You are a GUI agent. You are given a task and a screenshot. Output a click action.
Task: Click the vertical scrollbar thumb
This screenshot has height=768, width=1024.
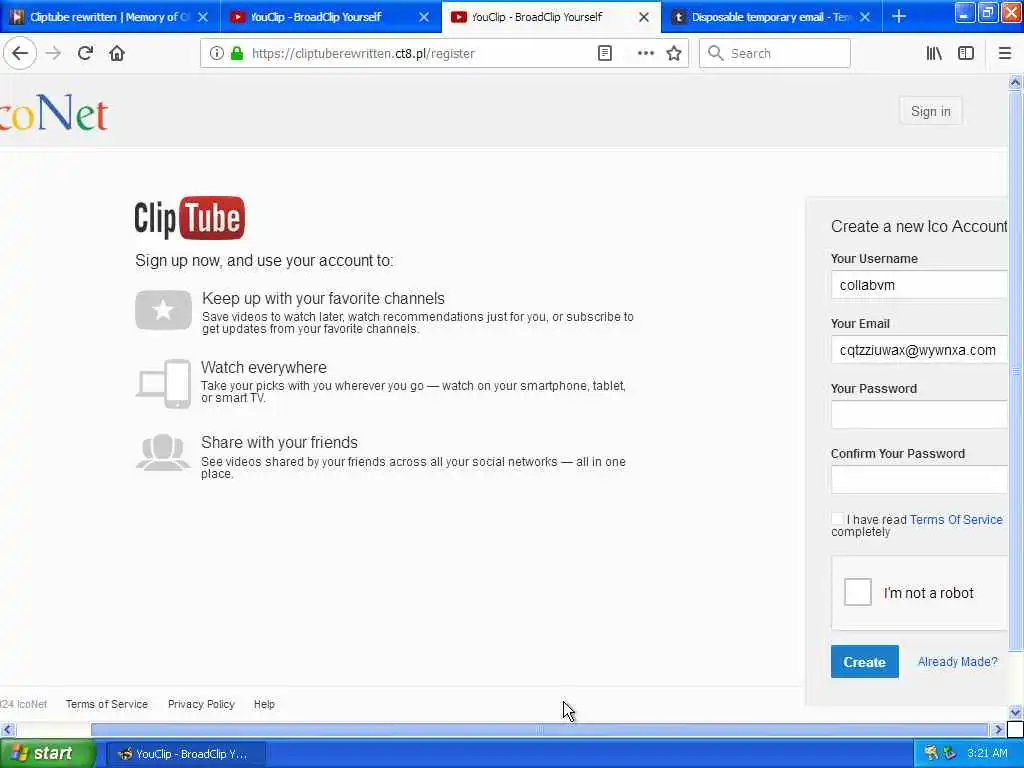(x=1015, y=371)
